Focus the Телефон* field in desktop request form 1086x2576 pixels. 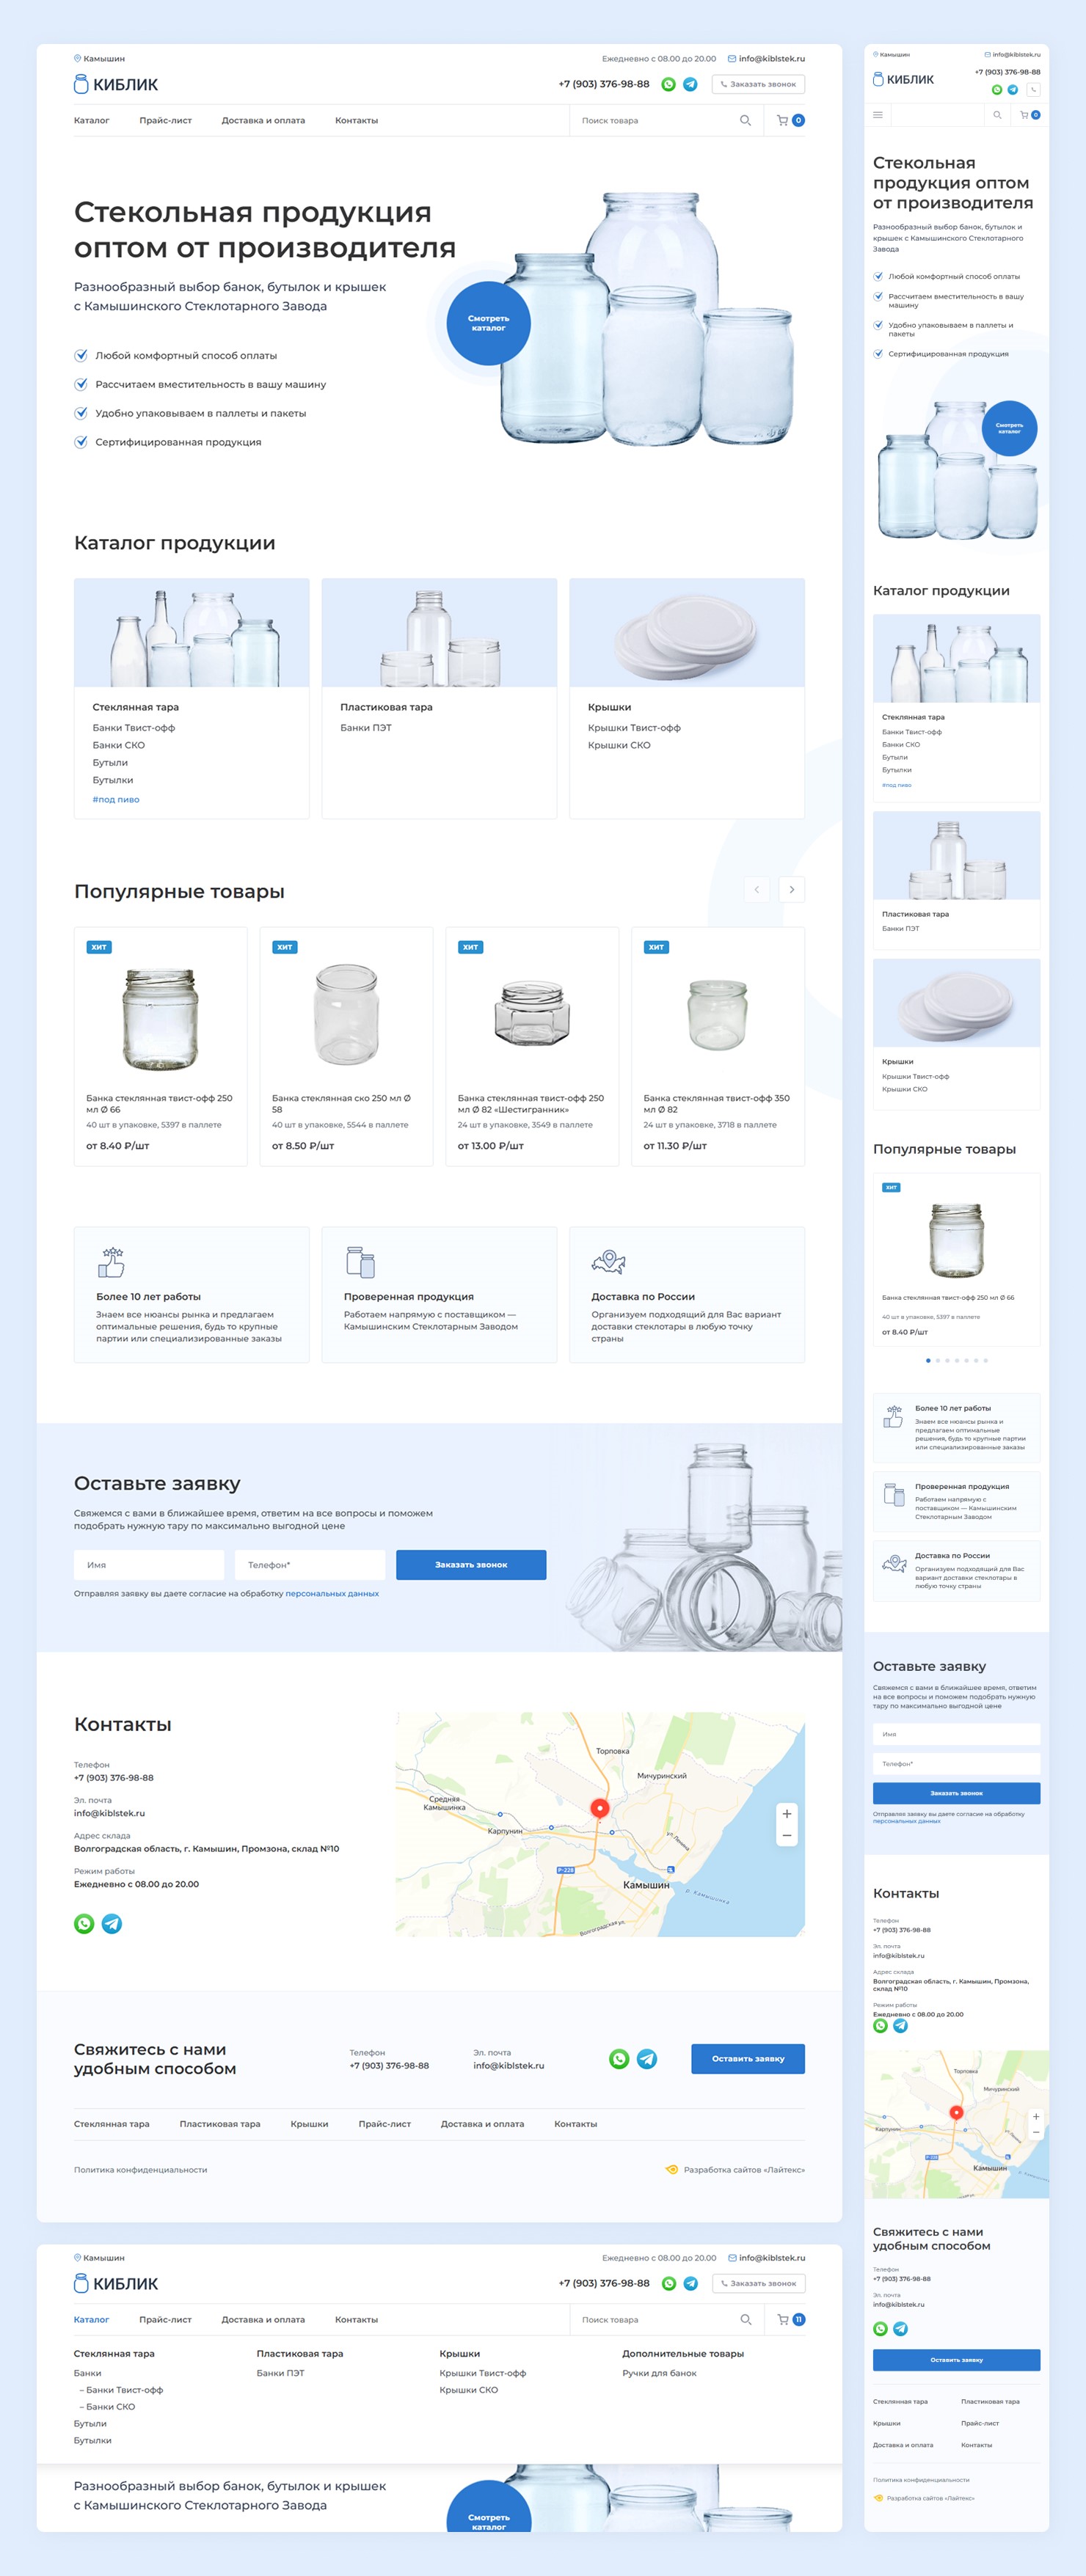[310, 1564]
